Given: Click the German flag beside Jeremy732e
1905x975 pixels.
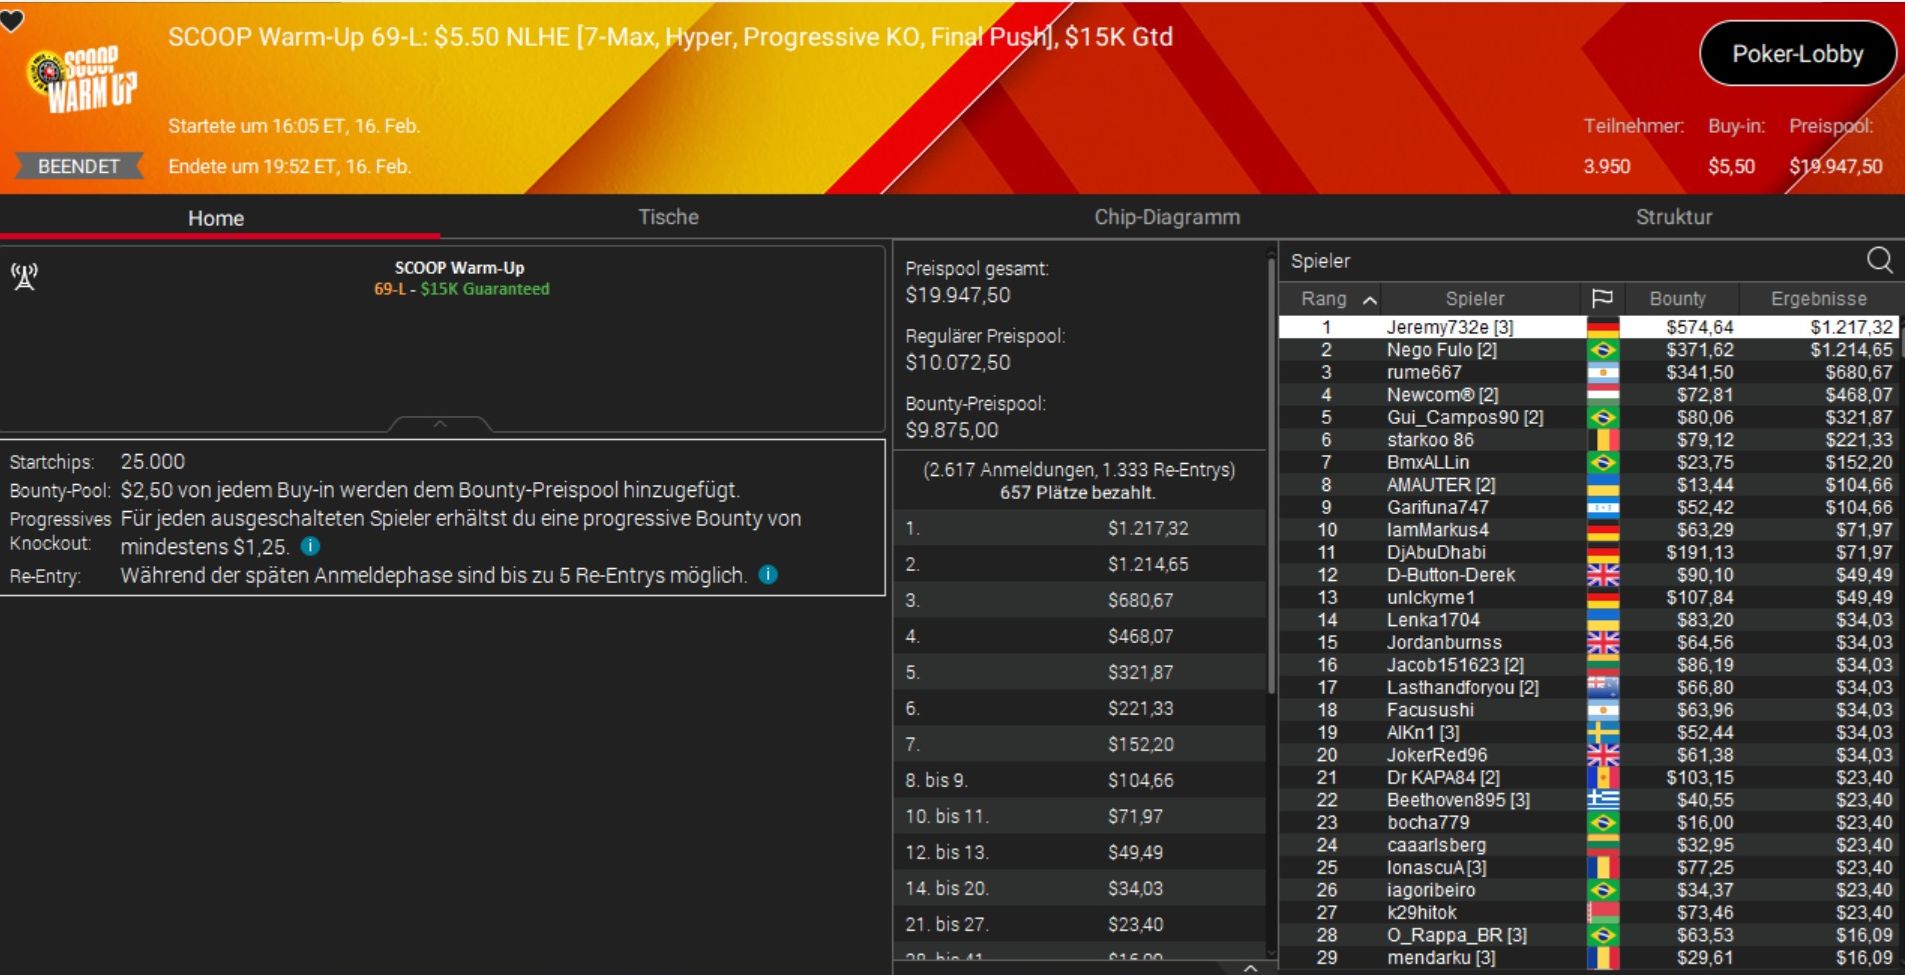Looking at the screenshot, I should coord(1602,327).
